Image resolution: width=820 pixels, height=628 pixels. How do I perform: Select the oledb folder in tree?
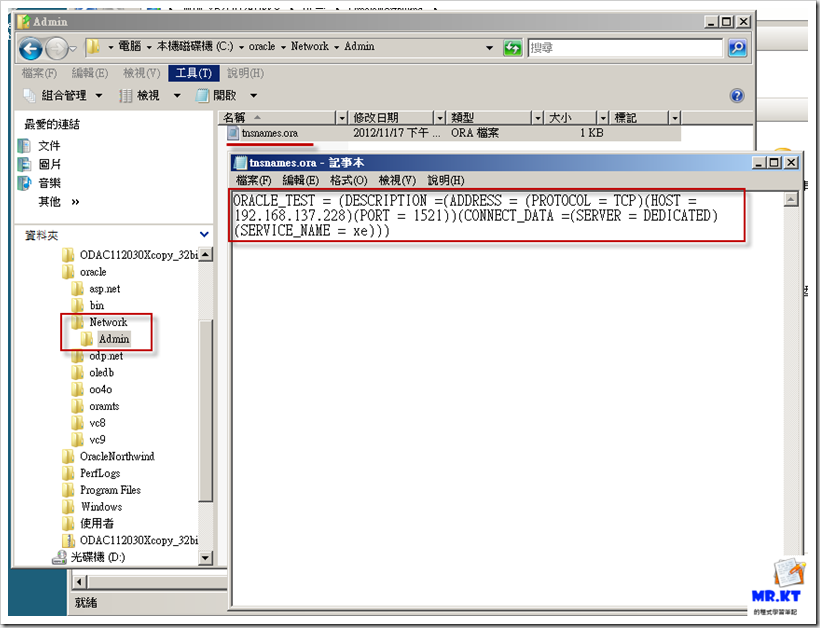tap(101, 373)
